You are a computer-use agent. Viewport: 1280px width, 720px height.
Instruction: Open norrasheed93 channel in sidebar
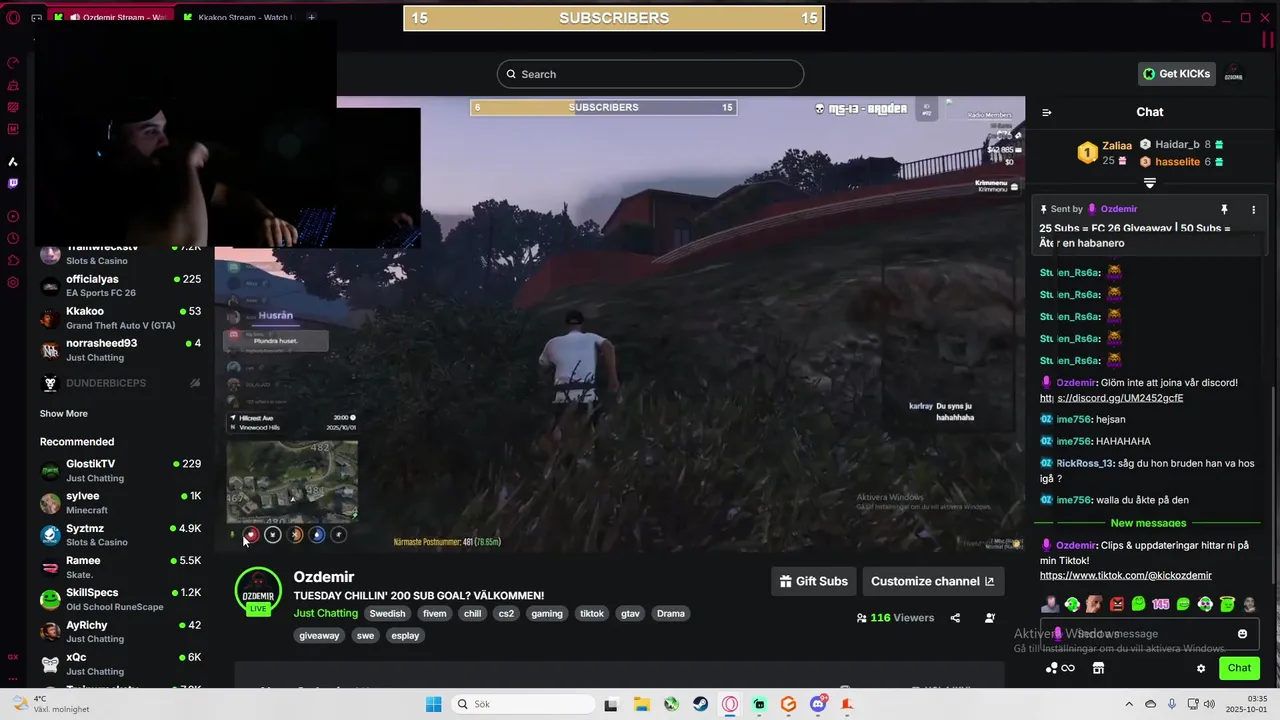click(x=120, y=350)
